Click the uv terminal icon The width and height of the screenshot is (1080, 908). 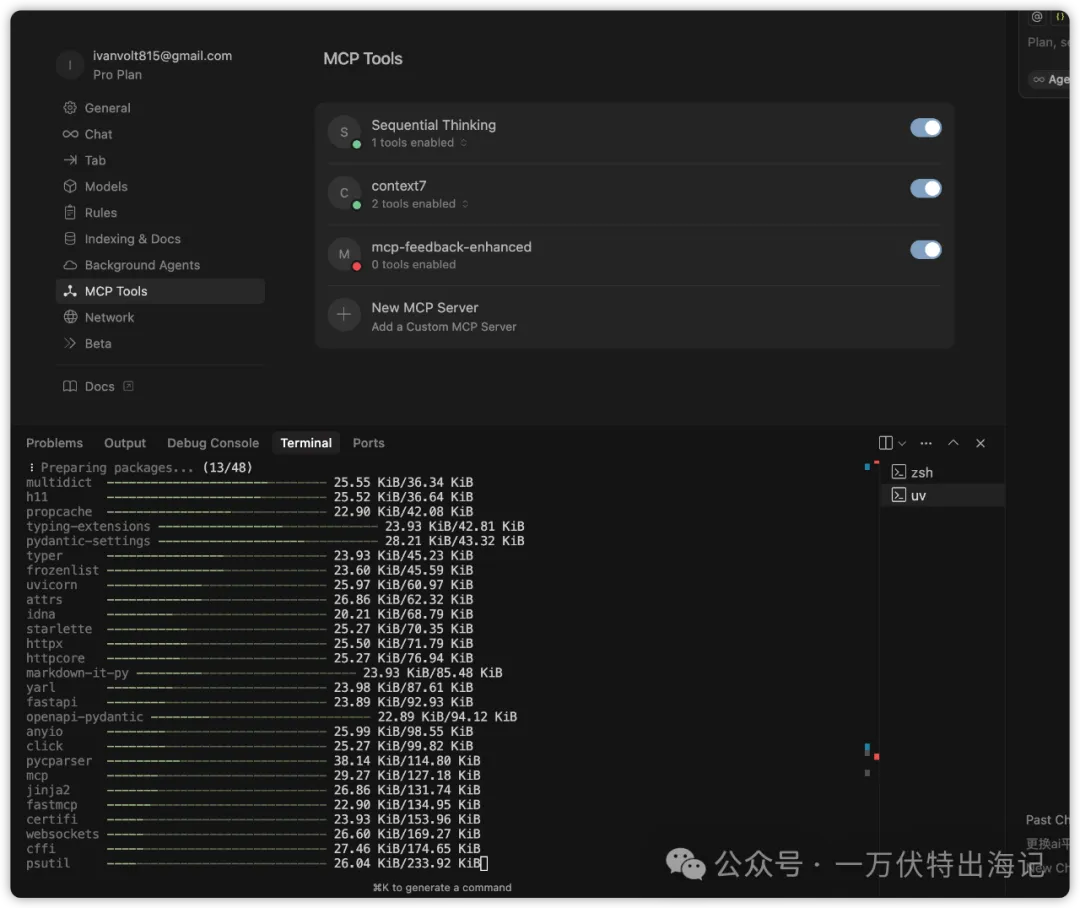(x=899, y=495)
